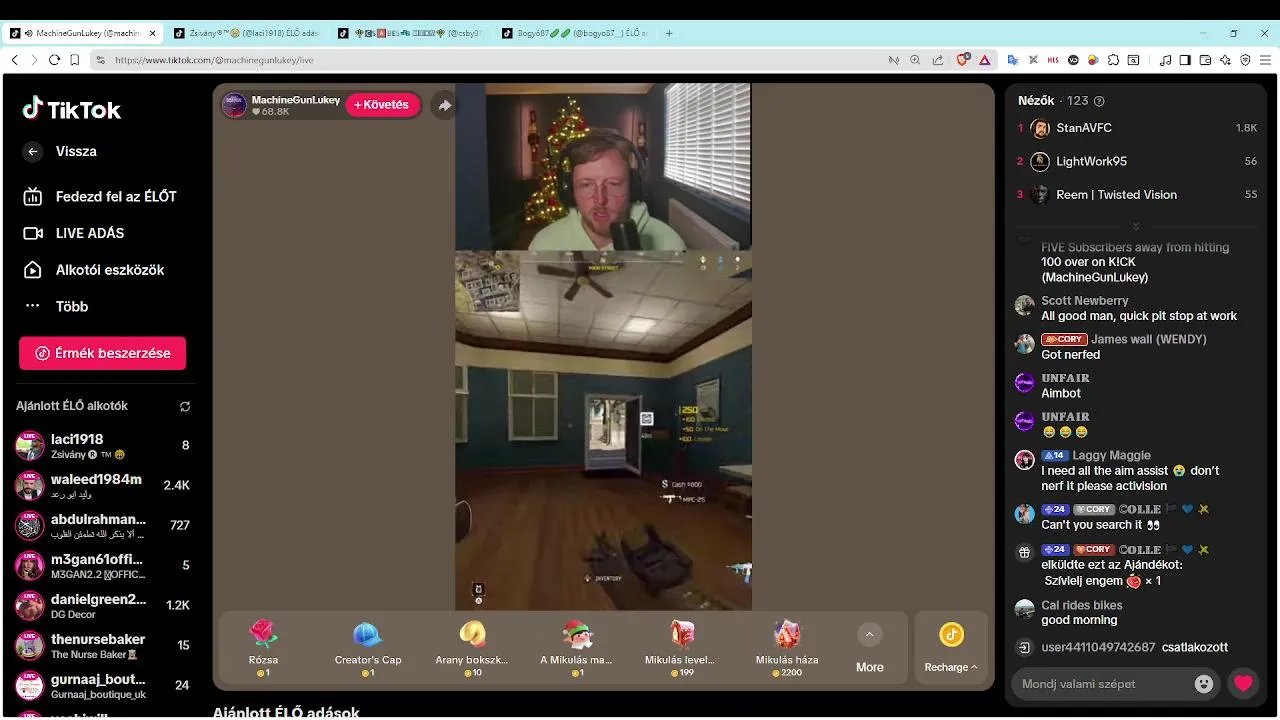The image size is (1280, 720).
Task: Switch to Zsivány laci1918 browser tab
Action: (247, 33)
